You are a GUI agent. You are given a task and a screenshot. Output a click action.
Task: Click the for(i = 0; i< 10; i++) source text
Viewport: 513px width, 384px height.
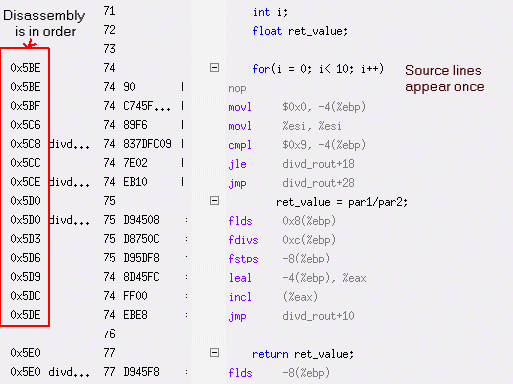(x=318, y=69)
